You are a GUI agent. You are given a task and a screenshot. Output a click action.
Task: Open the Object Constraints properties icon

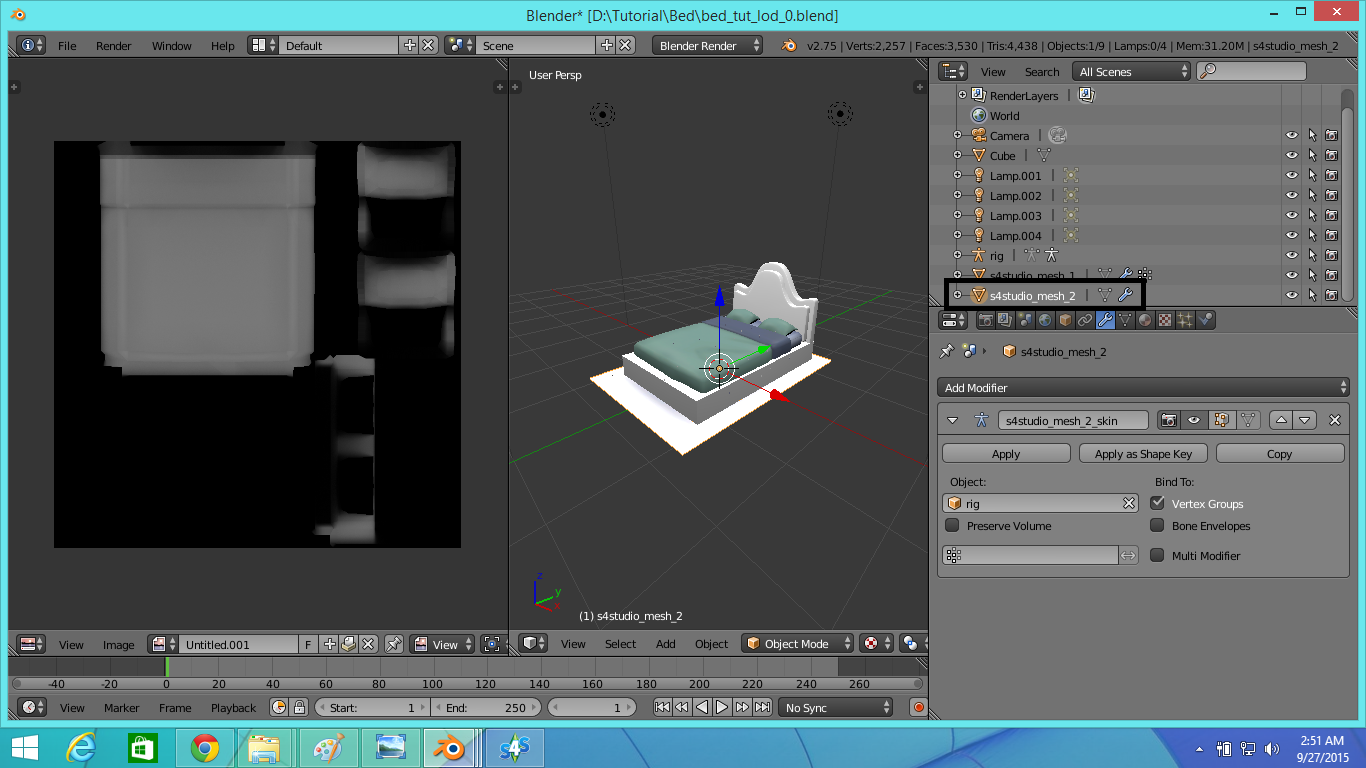click(1085, 321)
